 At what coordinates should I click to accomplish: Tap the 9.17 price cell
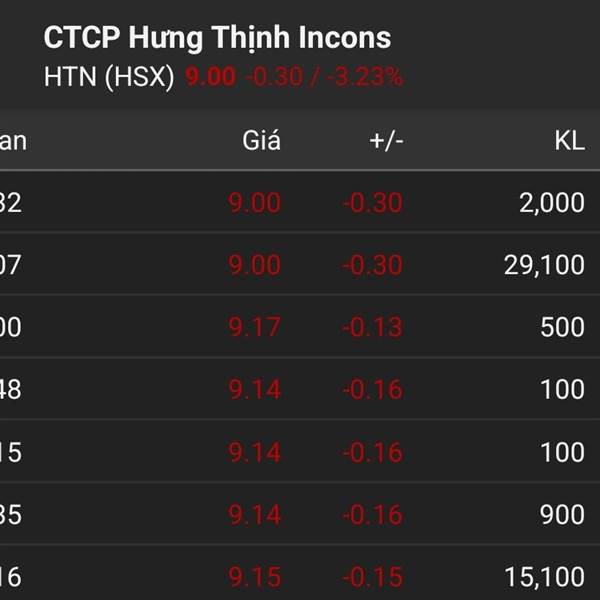(254, 327)
